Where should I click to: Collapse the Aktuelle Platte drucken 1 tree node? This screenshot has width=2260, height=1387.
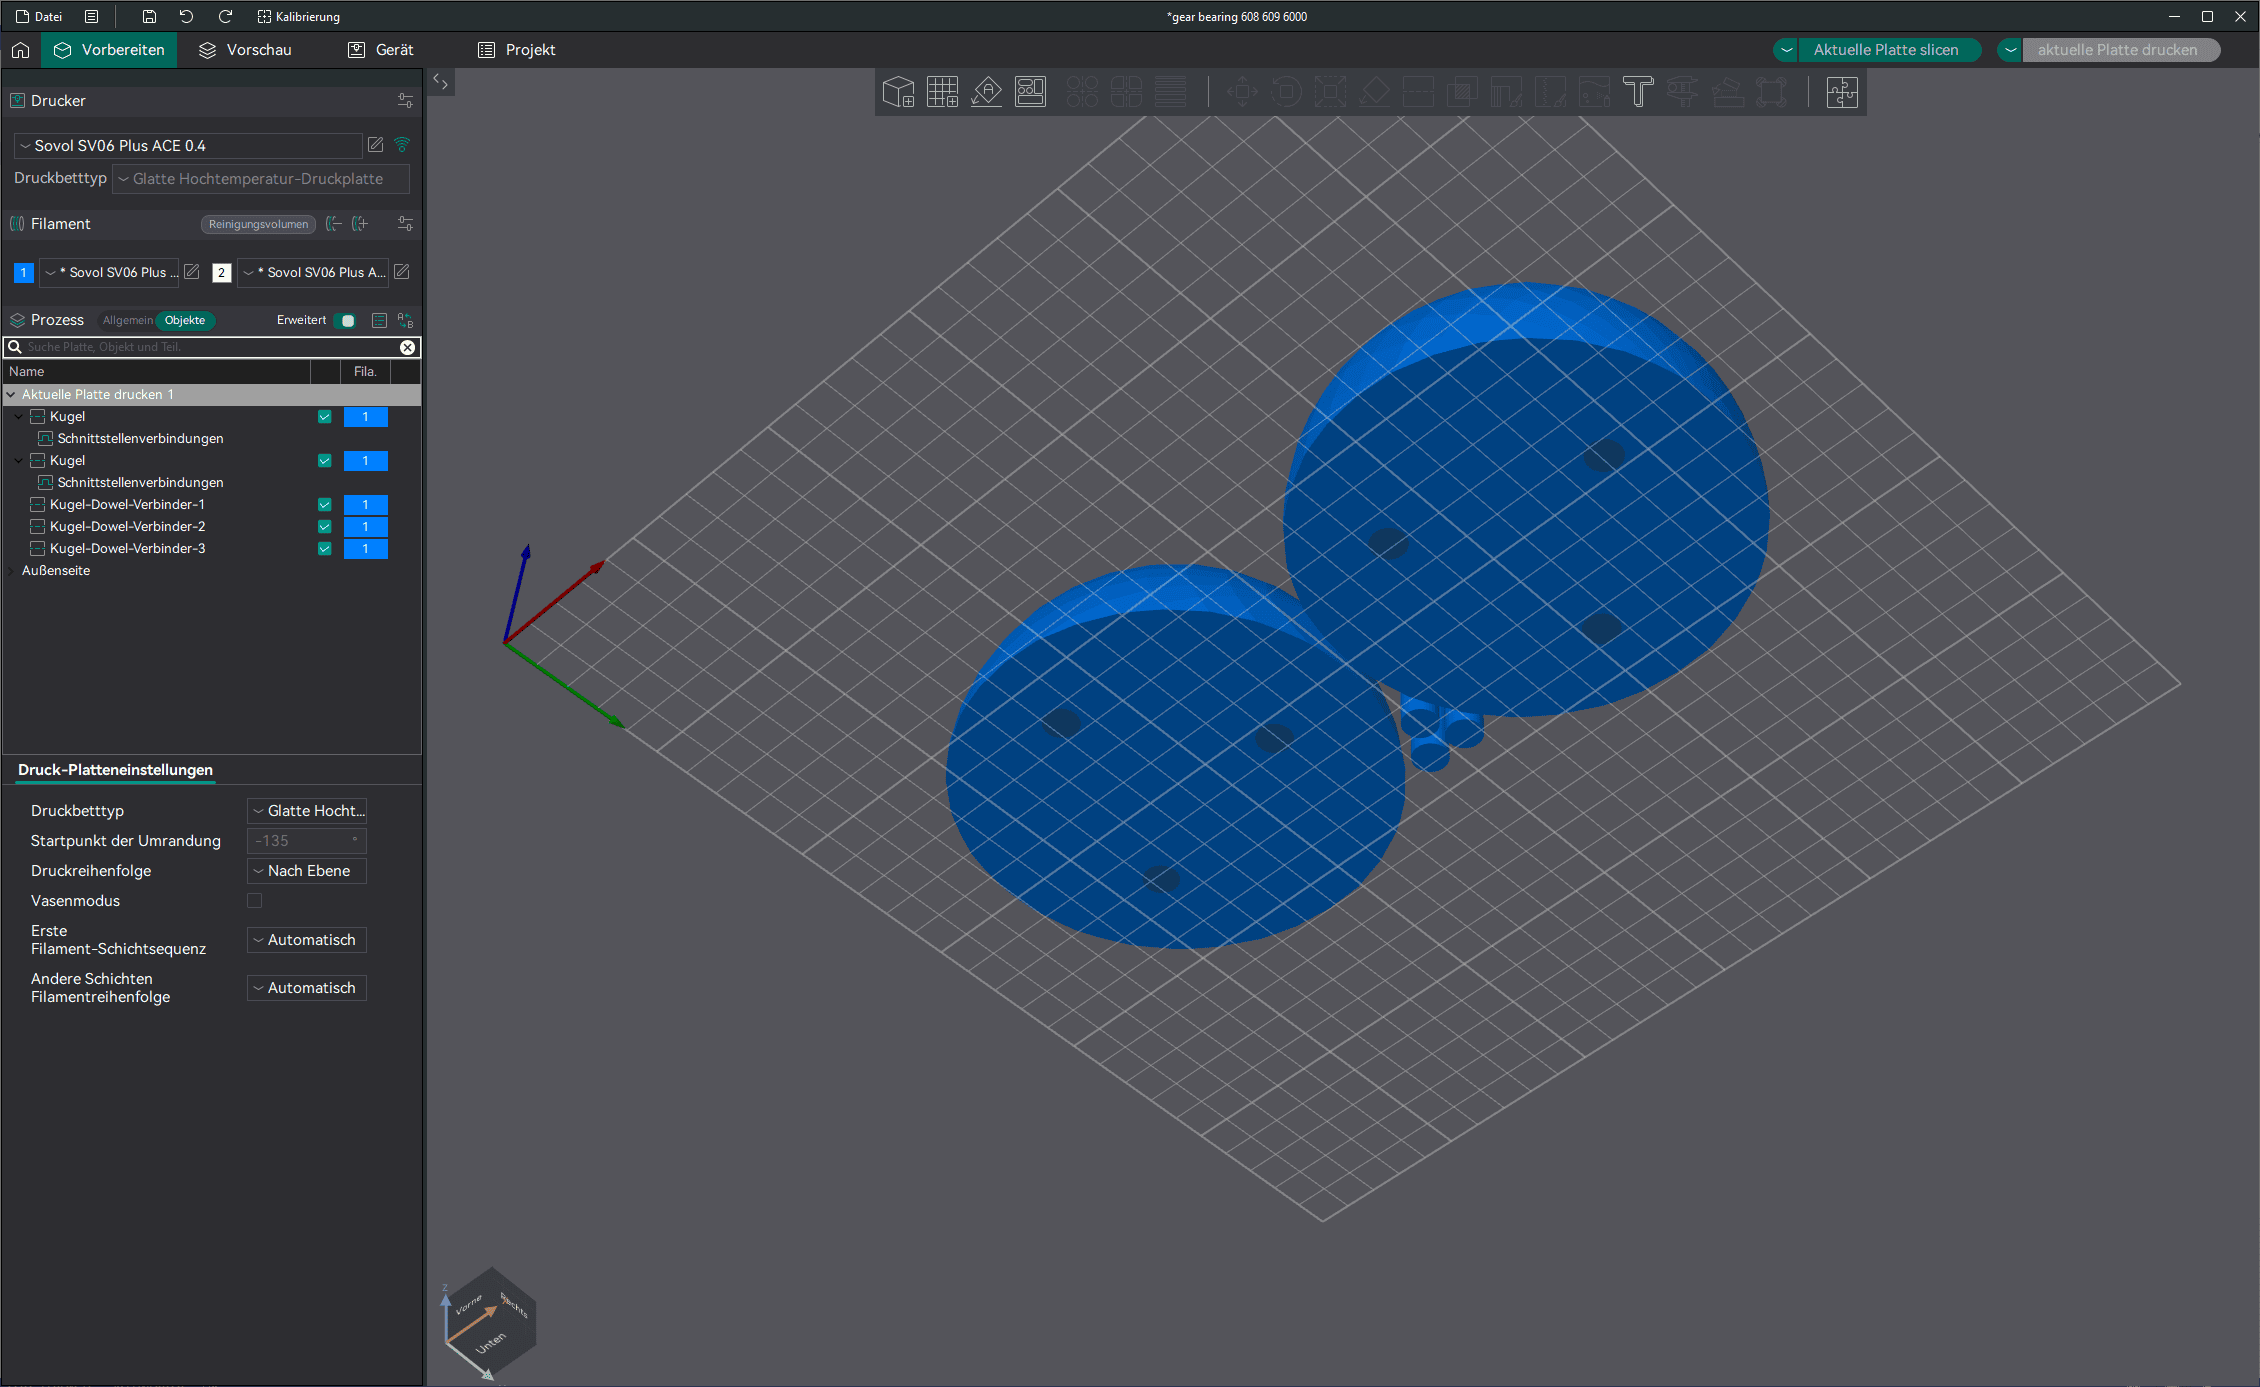coord(11,394)
